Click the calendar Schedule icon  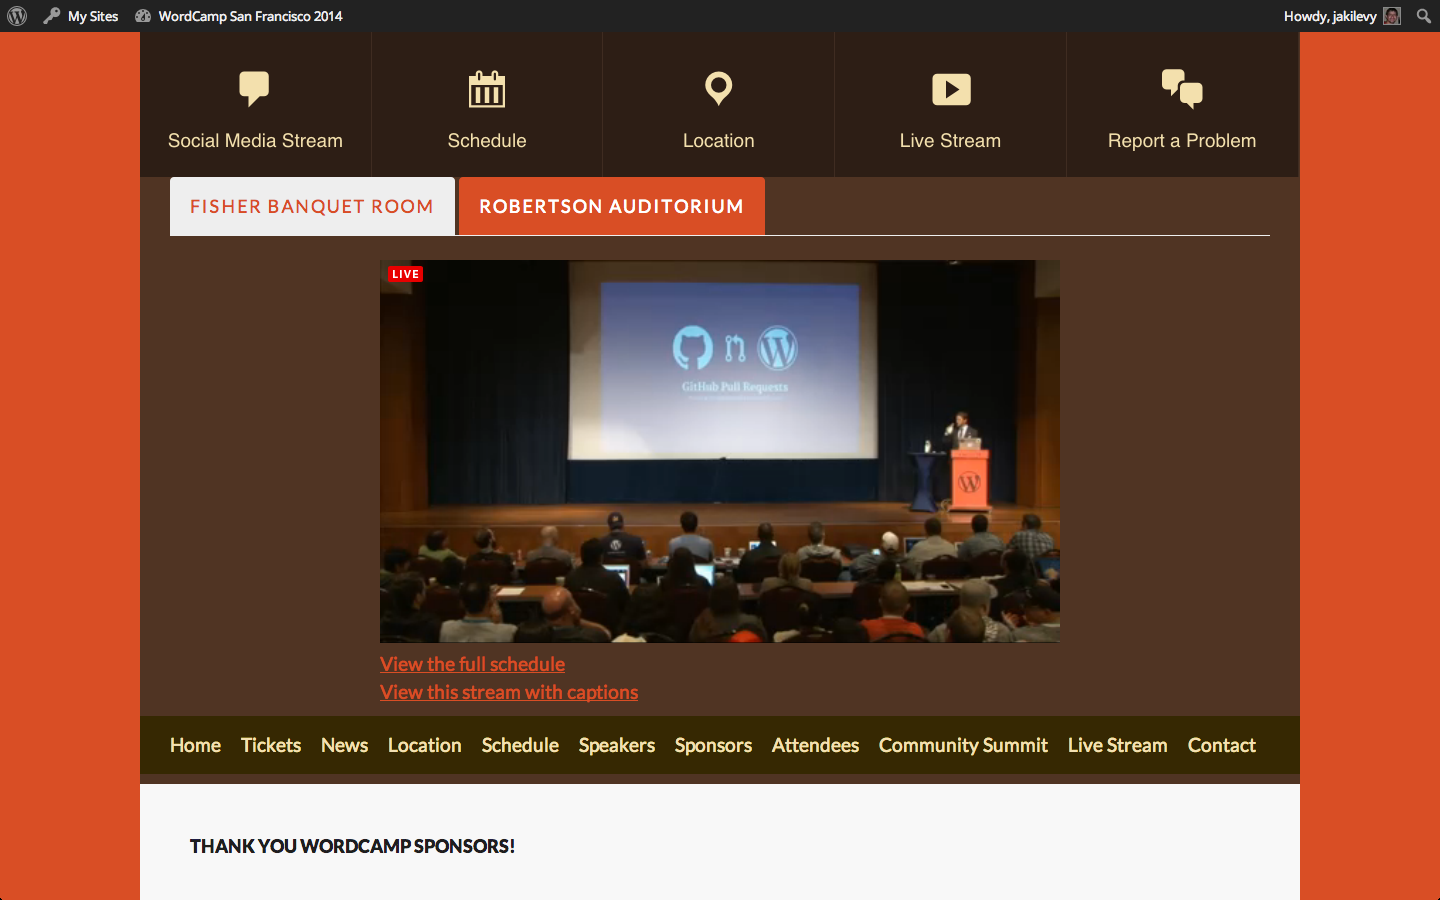click(487, 89)
